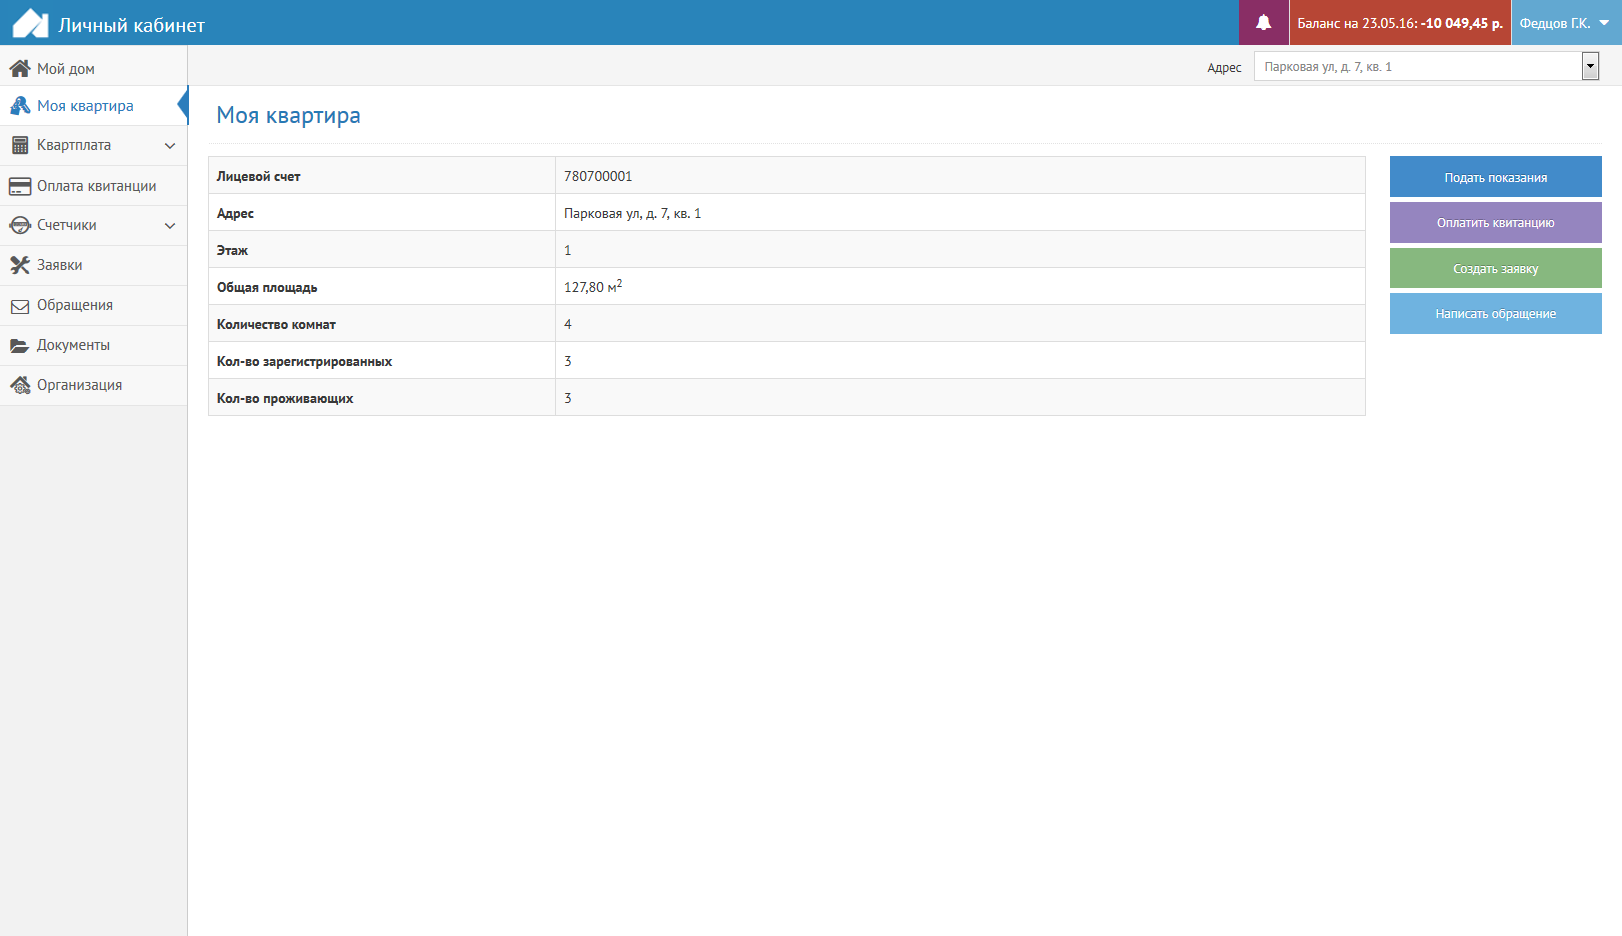The width and height of the screenshot is (1622, 936).
Task: Click the Моя квартира page heading
Action: coord(288,115)
